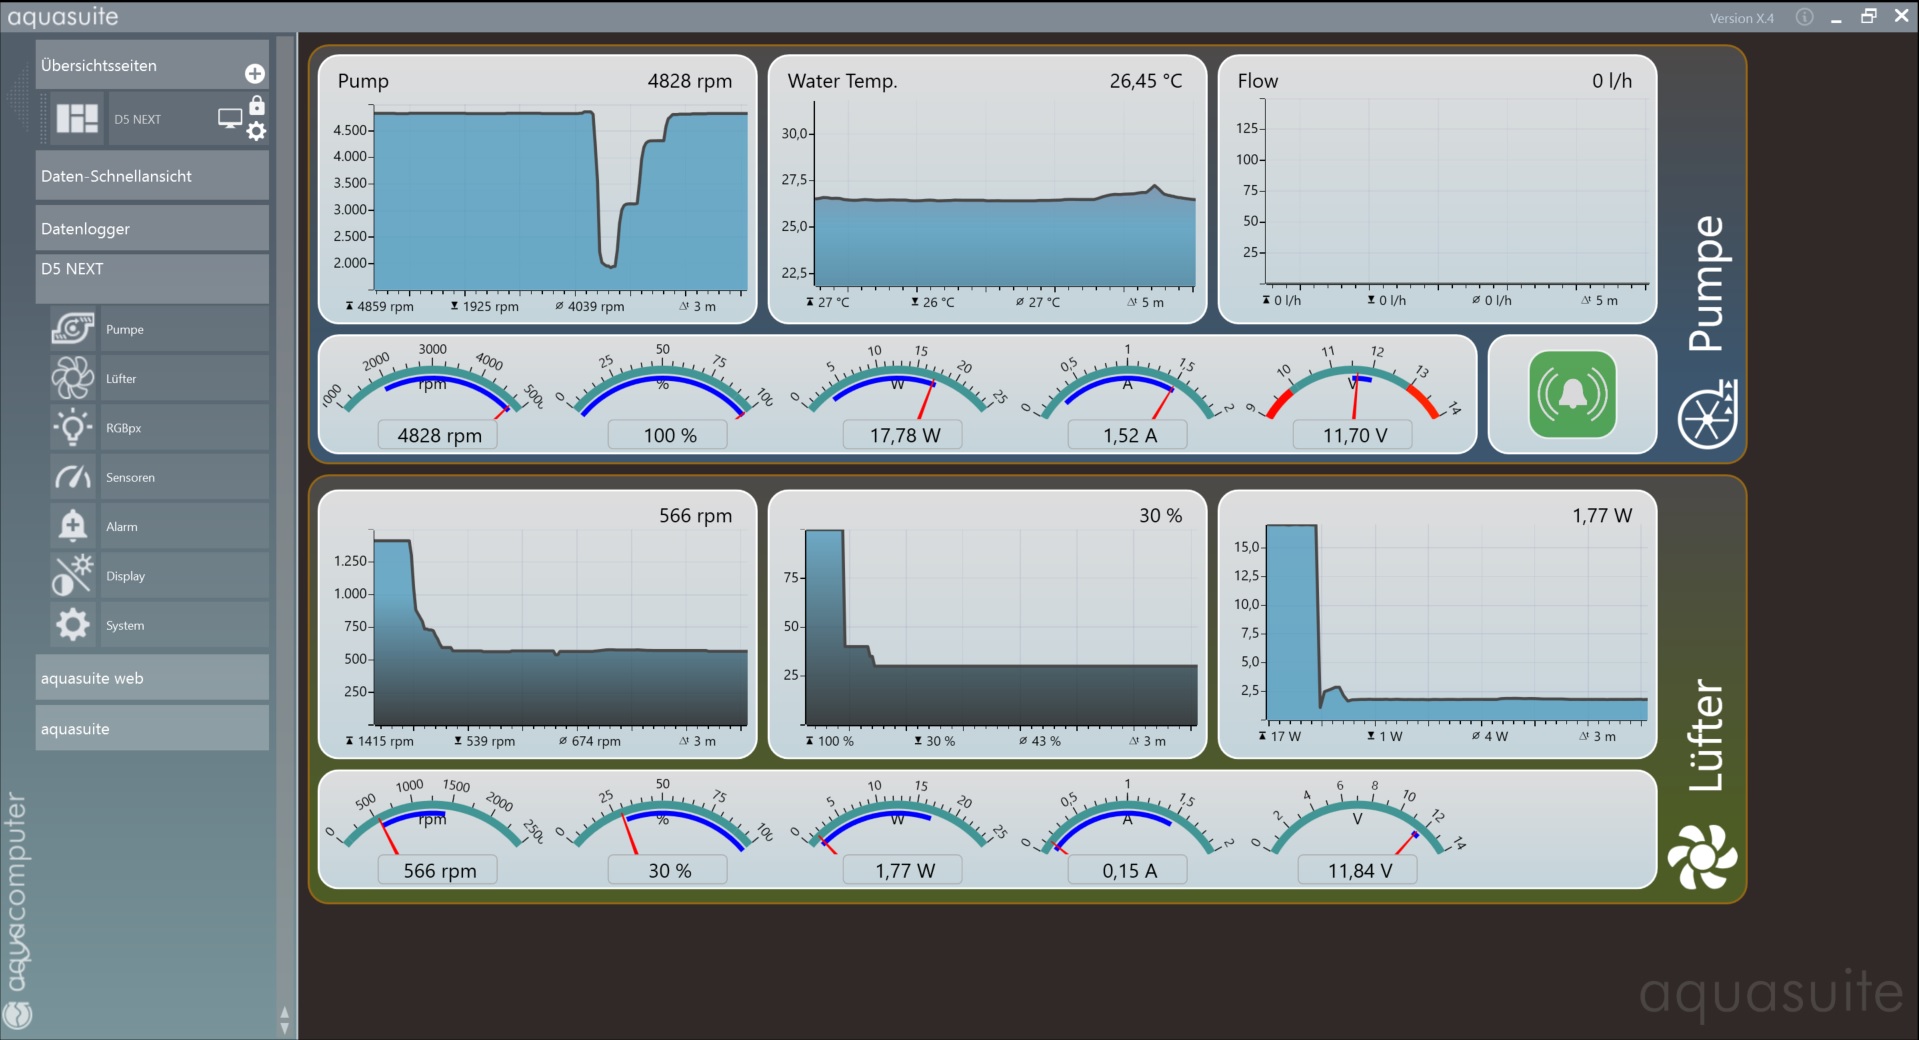Click the green alarm bell button
Screen dimensions: 1919x1040
coord(1572,394)
